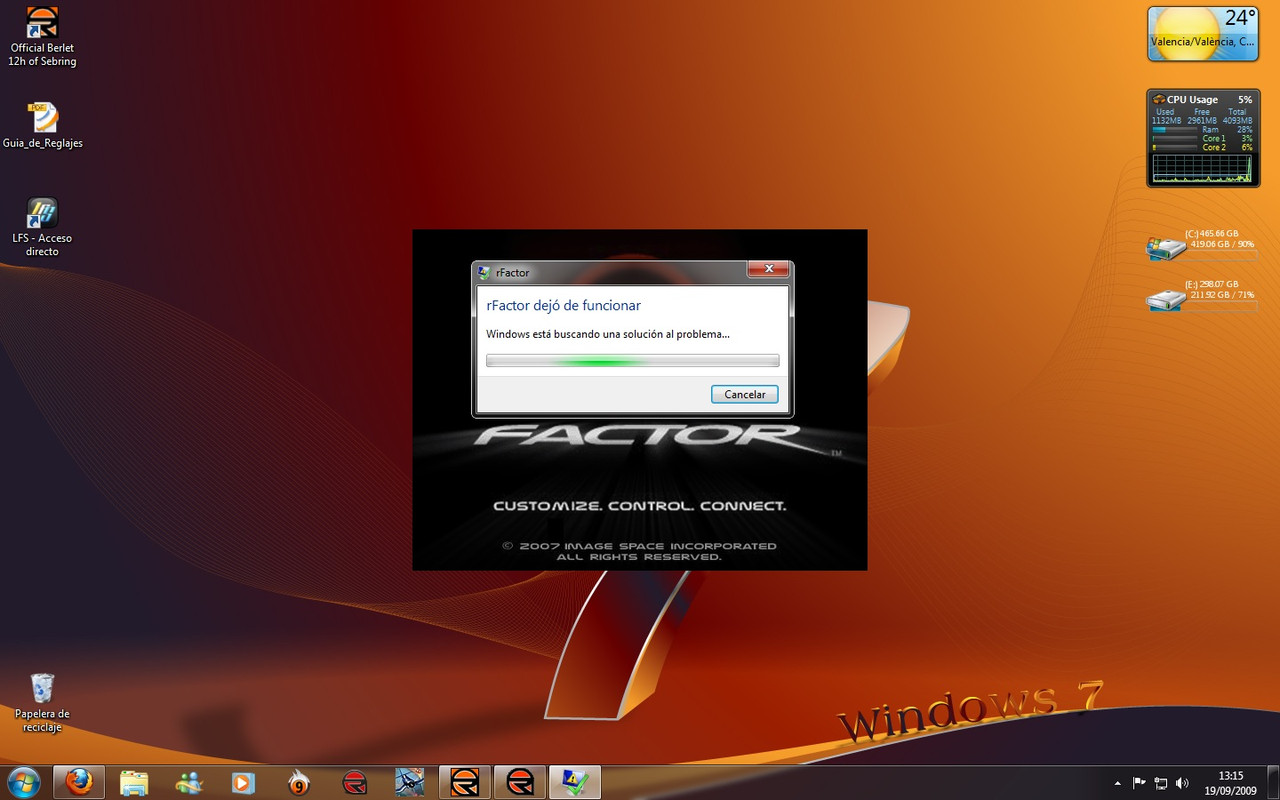This screenshot has width=1280, height=800.
Task: Open the Action Center checkmark icon in taskbar
Action: pyautogui.click(x=575, y=781)
